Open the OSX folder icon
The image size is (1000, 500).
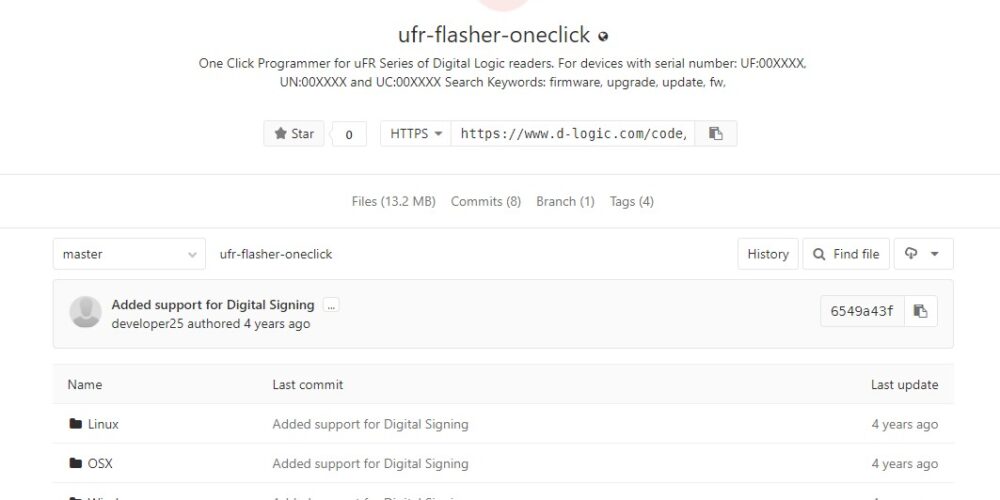pyautogui.click(x=76, y=463)
